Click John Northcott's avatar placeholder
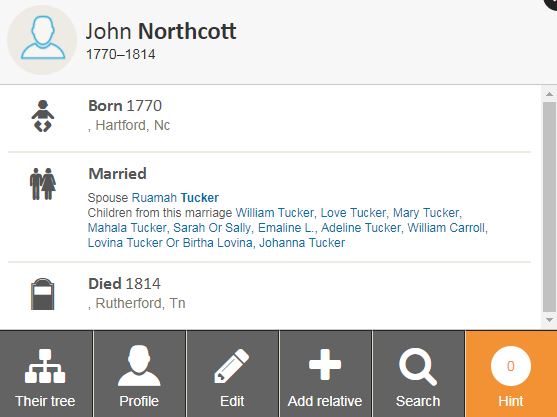This screenshot has height=417, width=557. tap(42, 40)
